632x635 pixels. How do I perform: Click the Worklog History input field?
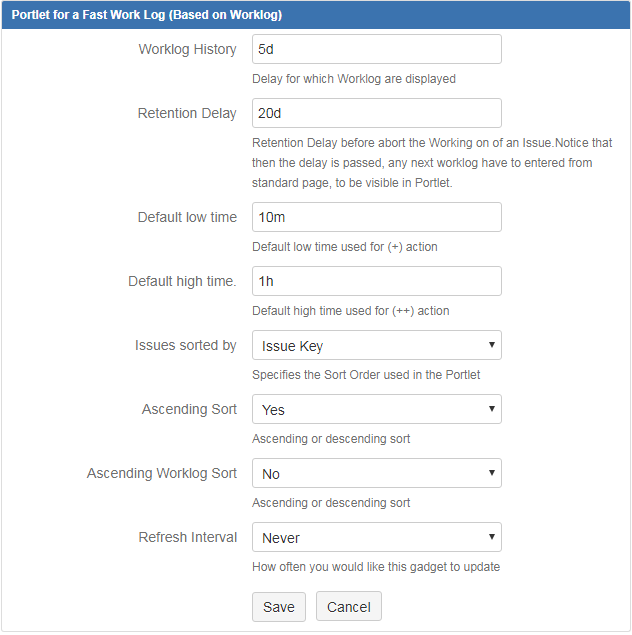[376, 49]
